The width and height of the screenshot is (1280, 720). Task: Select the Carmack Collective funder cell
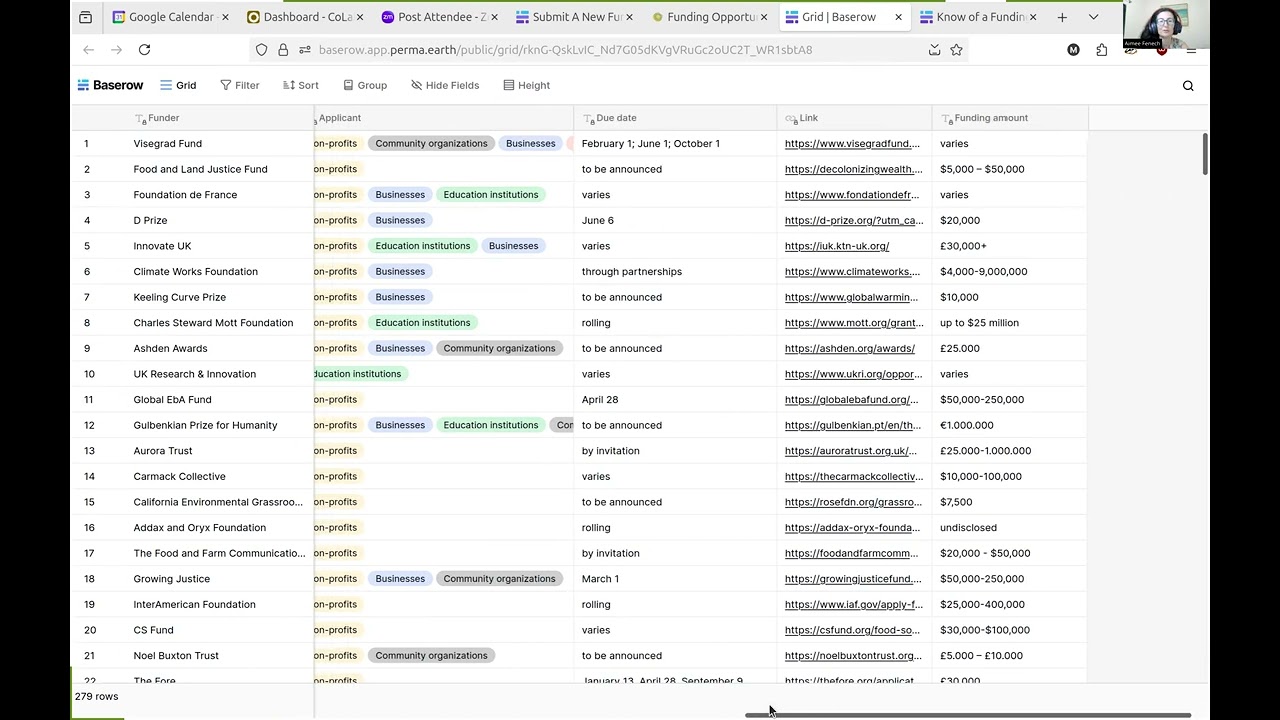[x=193, y=476]
